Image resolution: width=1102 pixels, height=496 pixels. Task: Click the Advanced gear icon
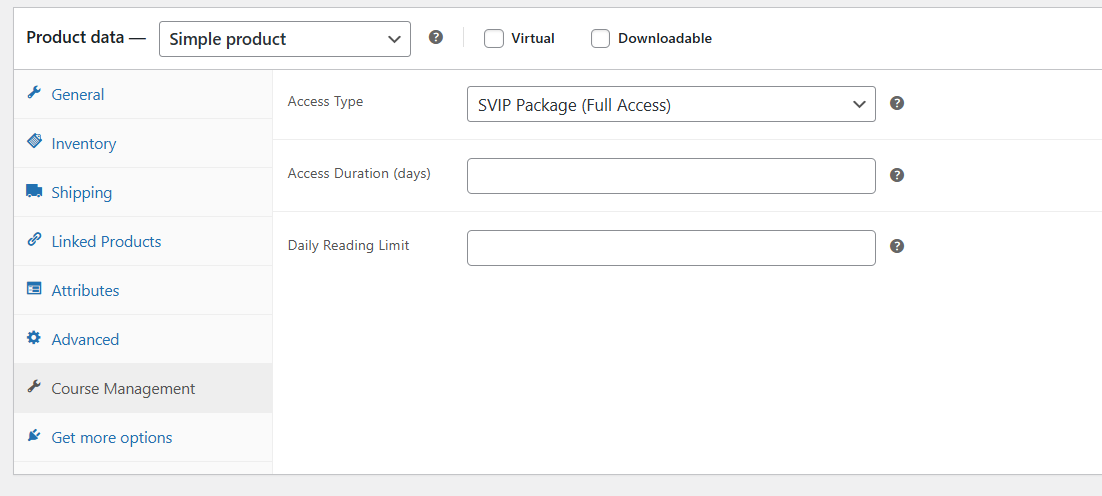34,338
